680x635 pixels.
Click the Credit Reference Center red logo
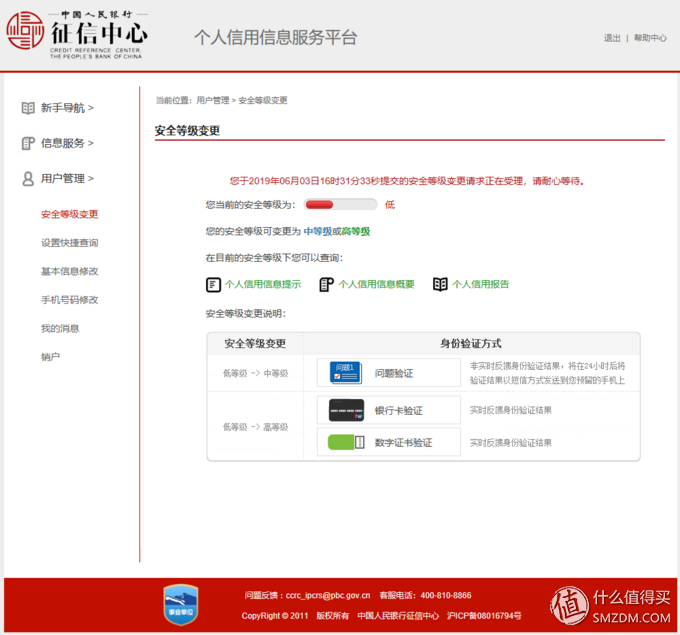[25, 30]
